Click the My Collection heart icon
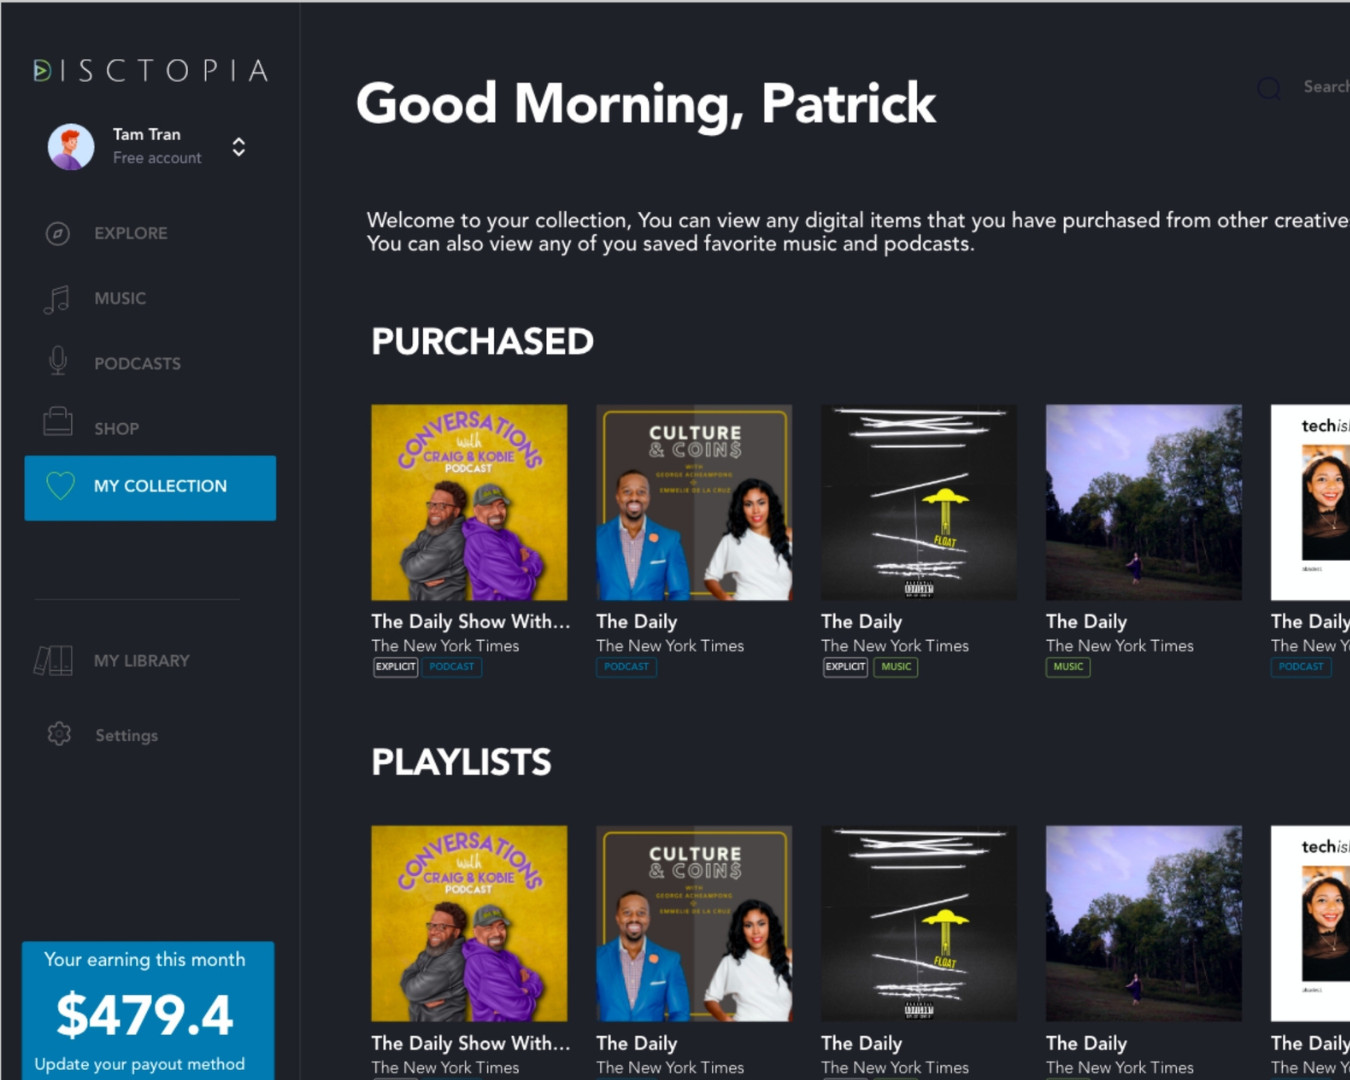The height and width of the screenshot is (1080, 1350). (60, 486)
